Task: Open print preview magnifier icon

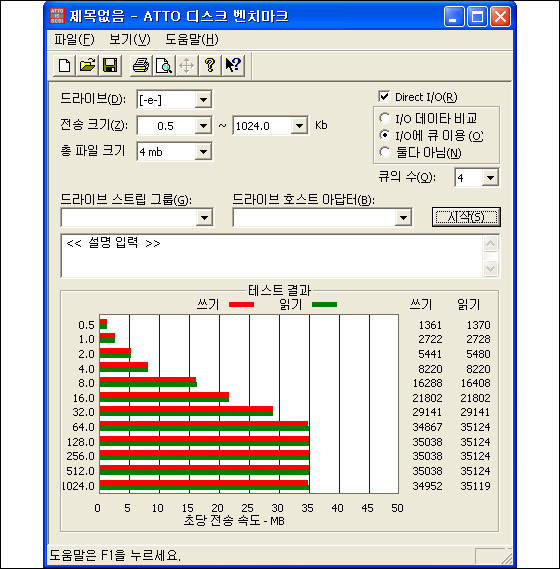Action: (x=164, y=66)
